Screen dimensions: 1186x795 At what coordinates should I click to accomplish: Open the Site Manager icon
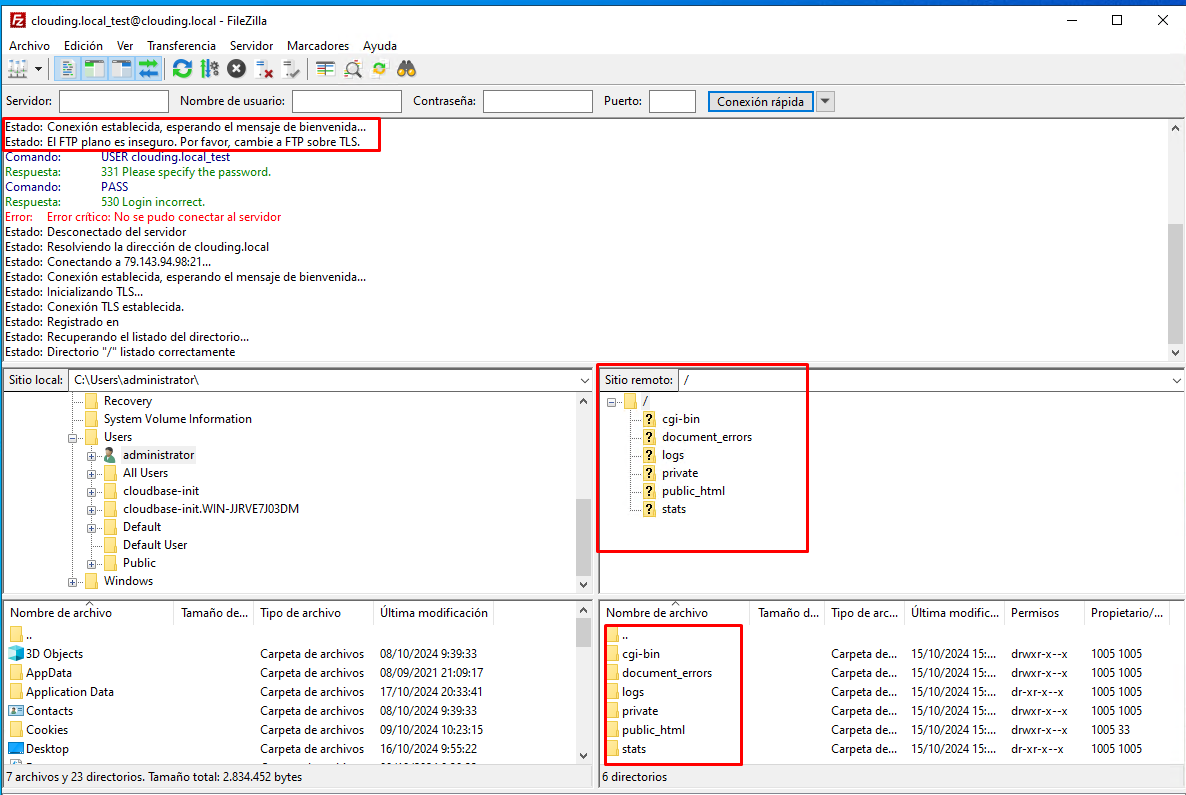17,70
